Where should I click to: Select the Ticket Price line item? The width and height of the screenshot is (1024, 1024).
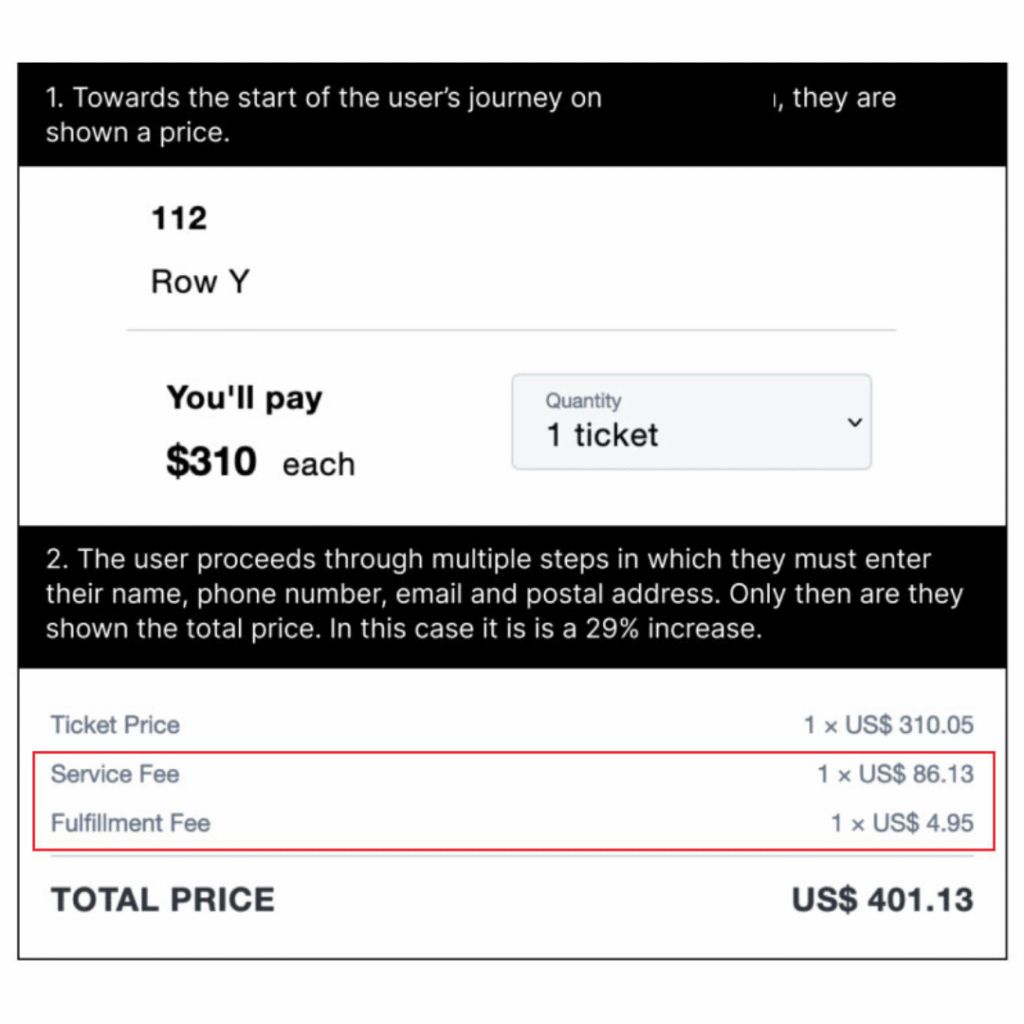pyautogui.click(x=114, y=724)
